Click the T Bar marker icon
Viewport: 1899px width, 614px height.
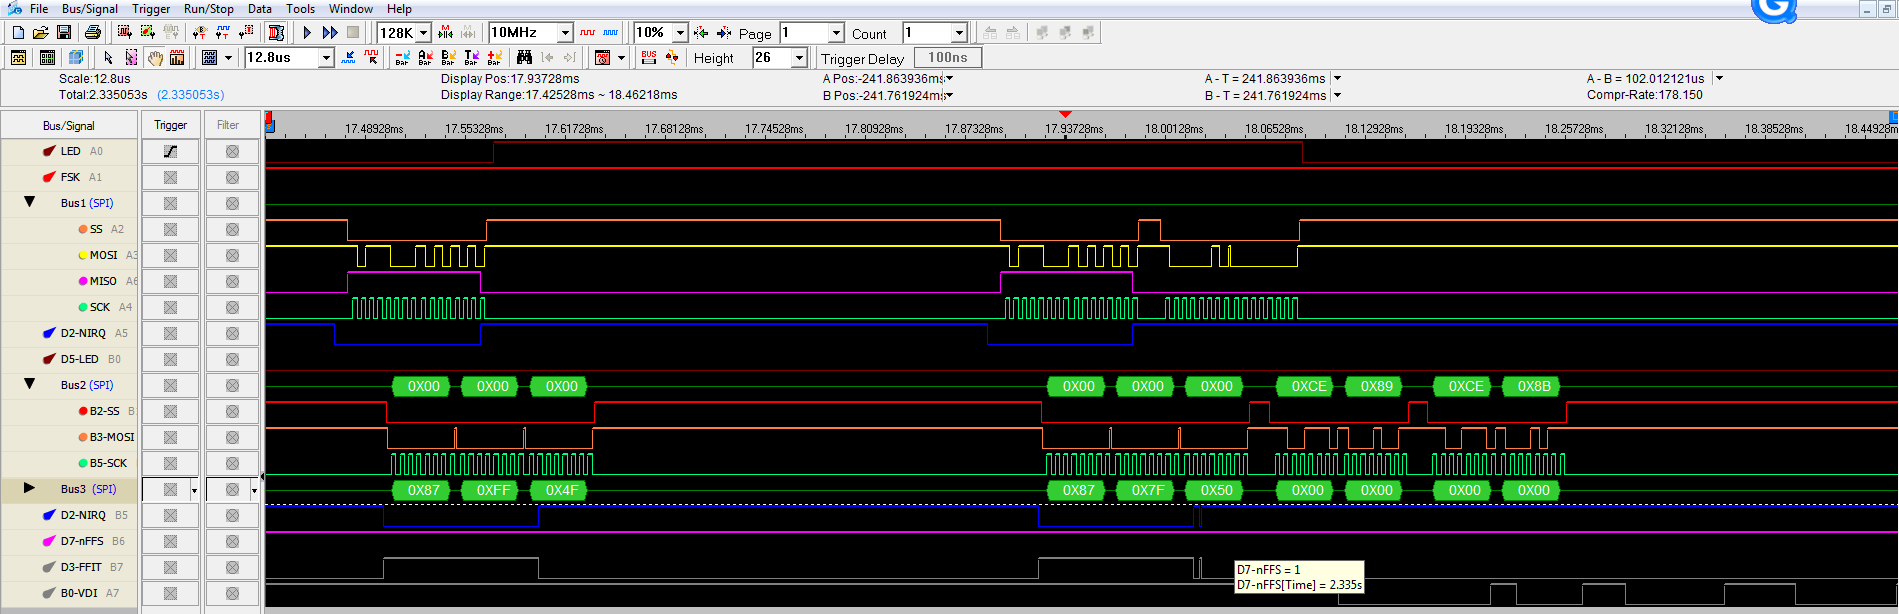[471, 58]
